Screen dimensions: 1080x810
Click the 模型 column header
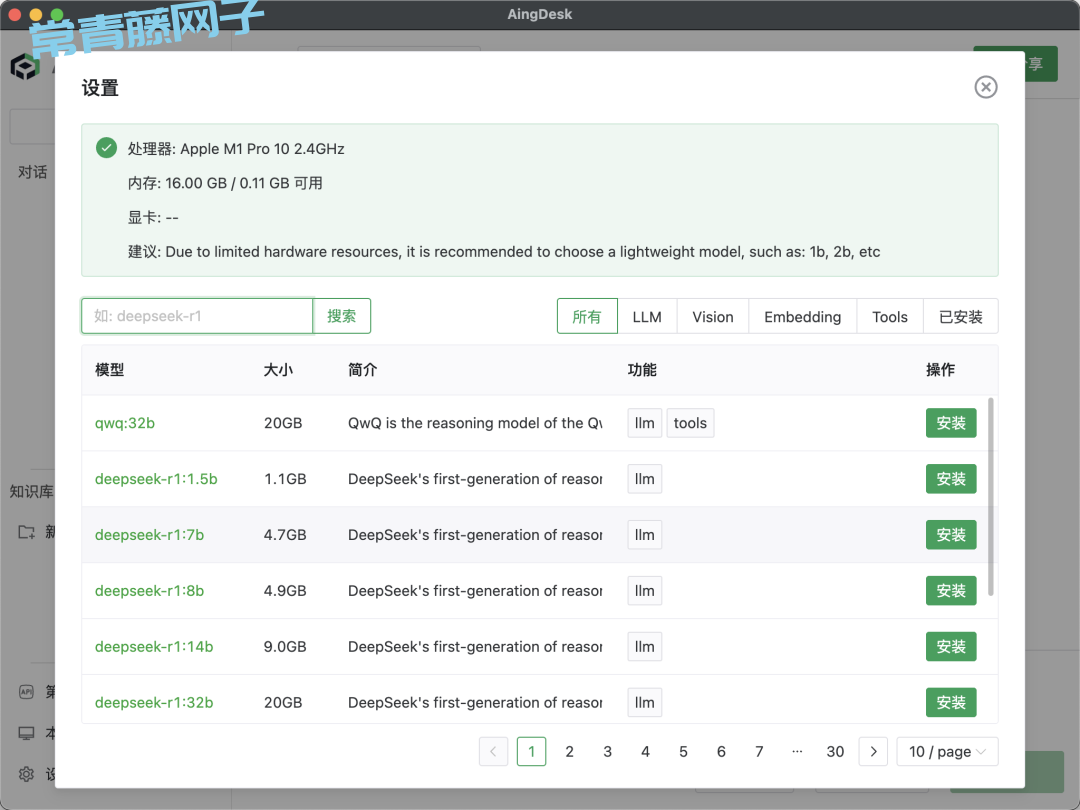110,370
